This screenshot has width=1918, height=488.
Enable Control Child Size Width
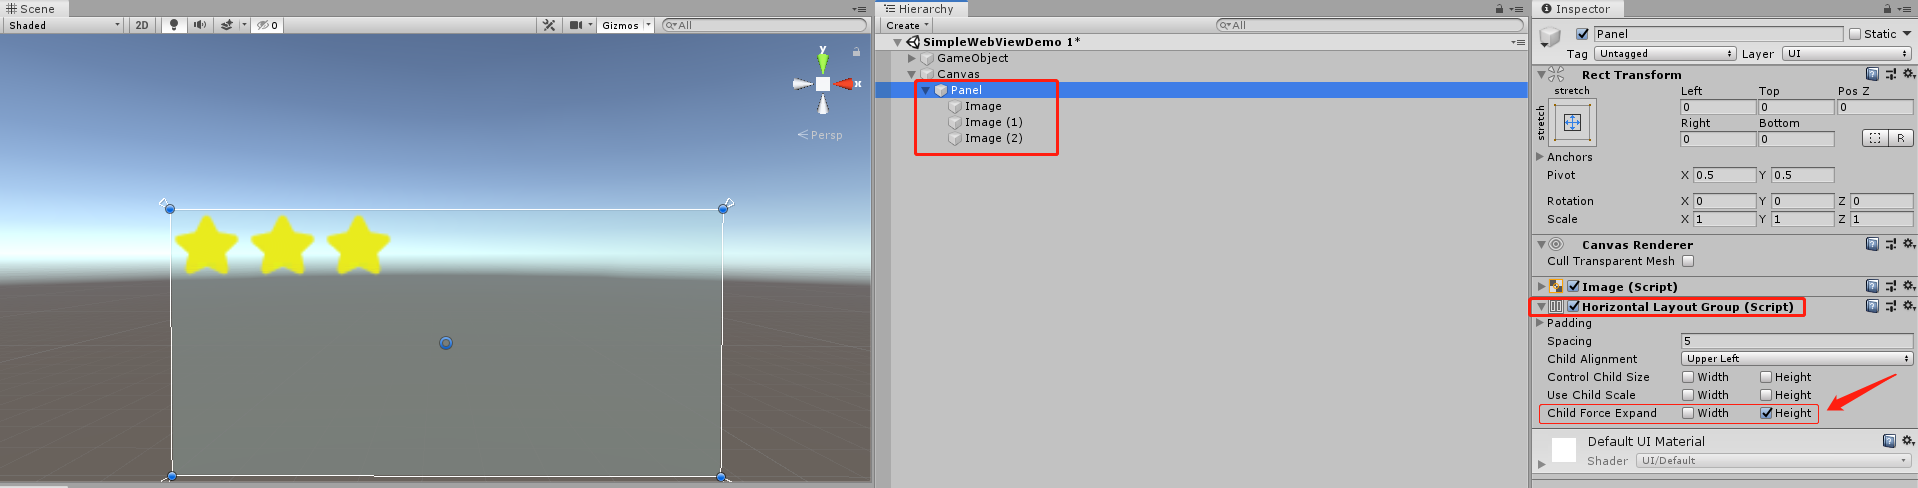coord(1688,377)
